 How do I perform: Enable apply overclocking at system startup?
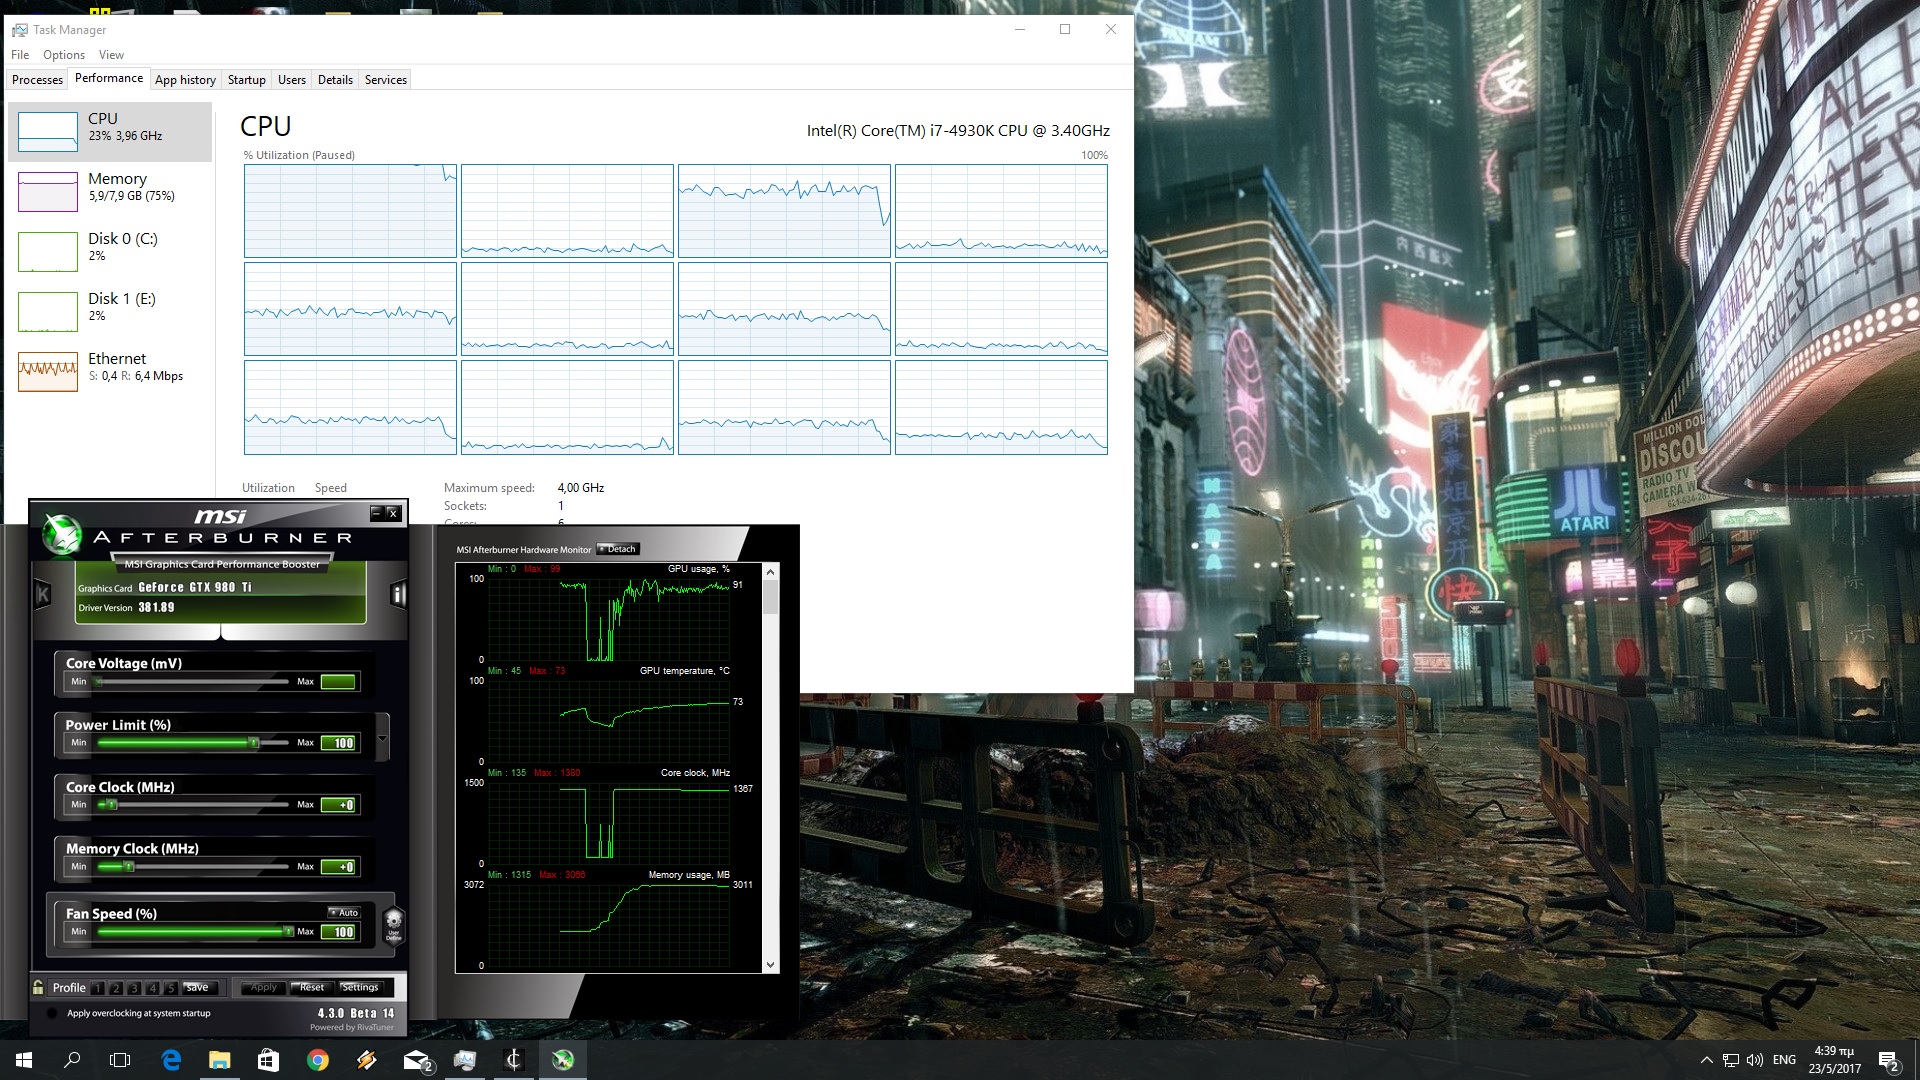point(52,1013)
